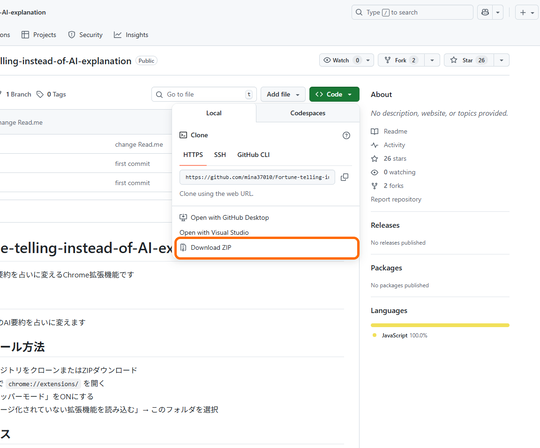Click the GitHub Desktop icon
This screenshot has width=540, height=448.
pos(183,218)
